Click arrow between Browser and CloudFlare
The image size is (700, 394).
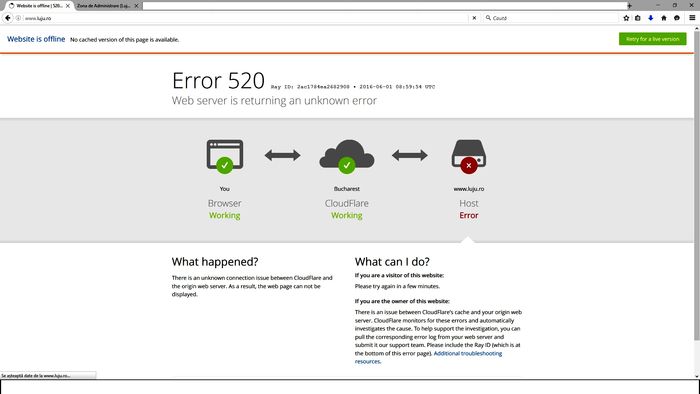(x=282, y=155)
